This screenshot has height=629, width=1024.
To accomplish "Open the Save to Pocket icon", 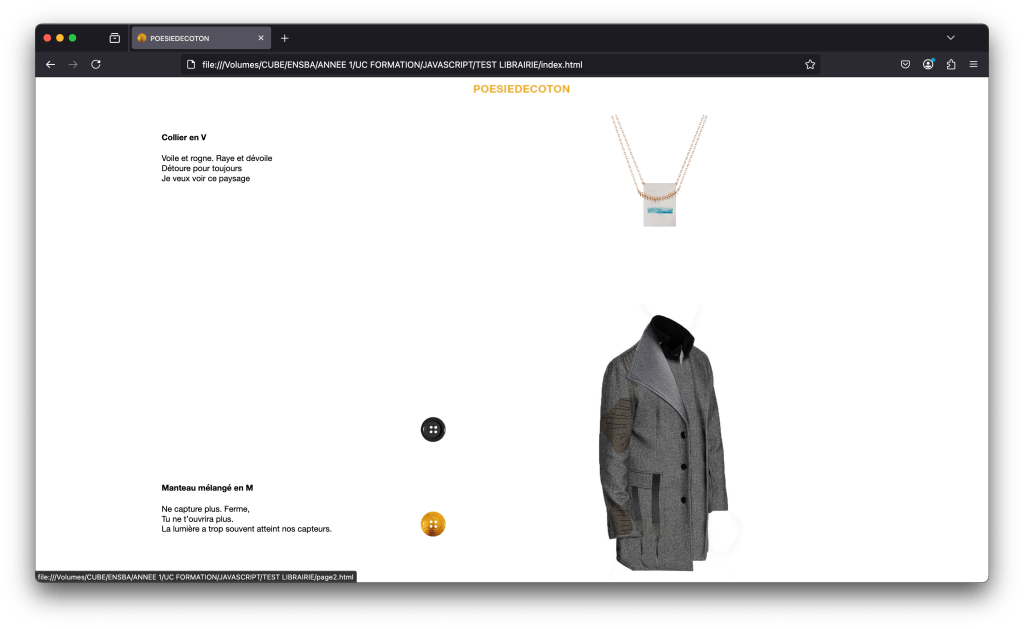I will click(905, 65).
